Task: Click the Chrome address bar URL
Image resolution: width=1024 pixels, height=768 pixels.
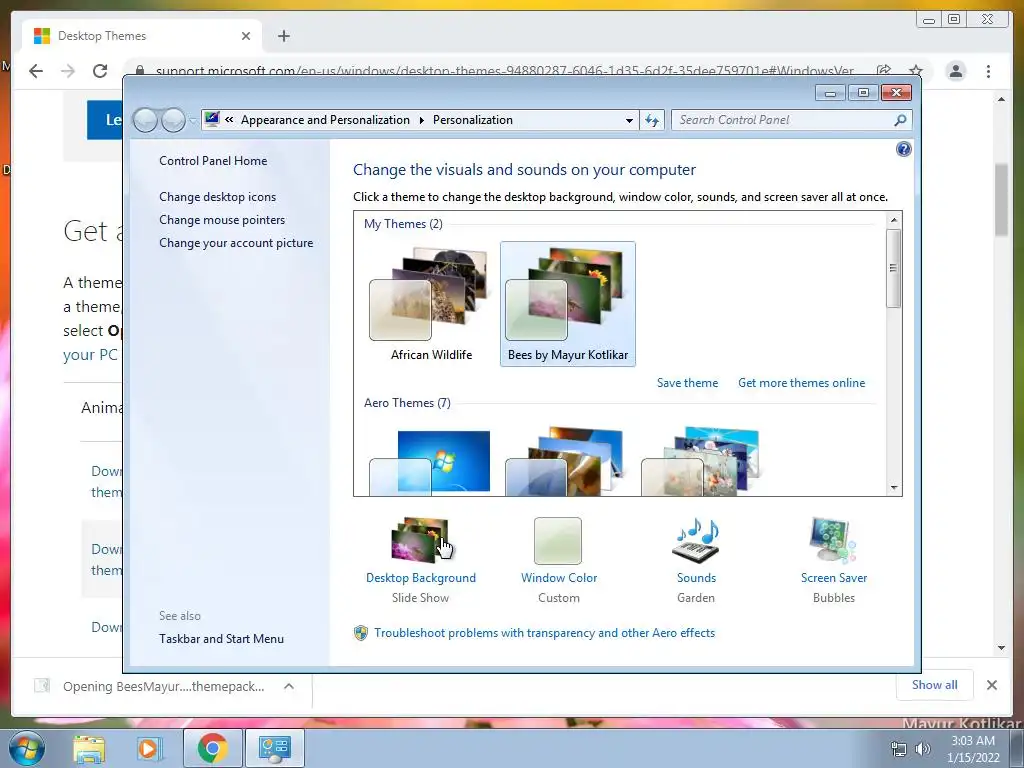Action: pyautogui.click(x=504, y=71)
